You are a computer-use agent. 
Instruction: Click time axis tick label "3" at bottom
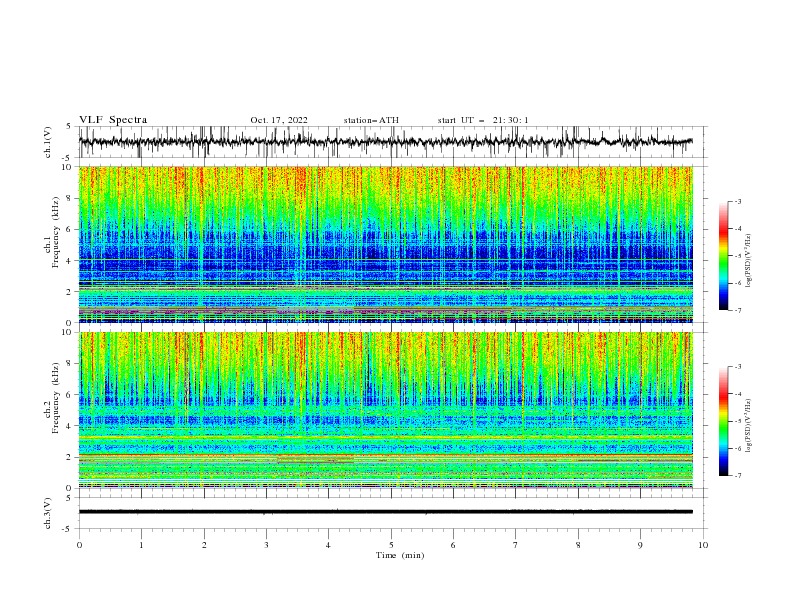(266, 545)
